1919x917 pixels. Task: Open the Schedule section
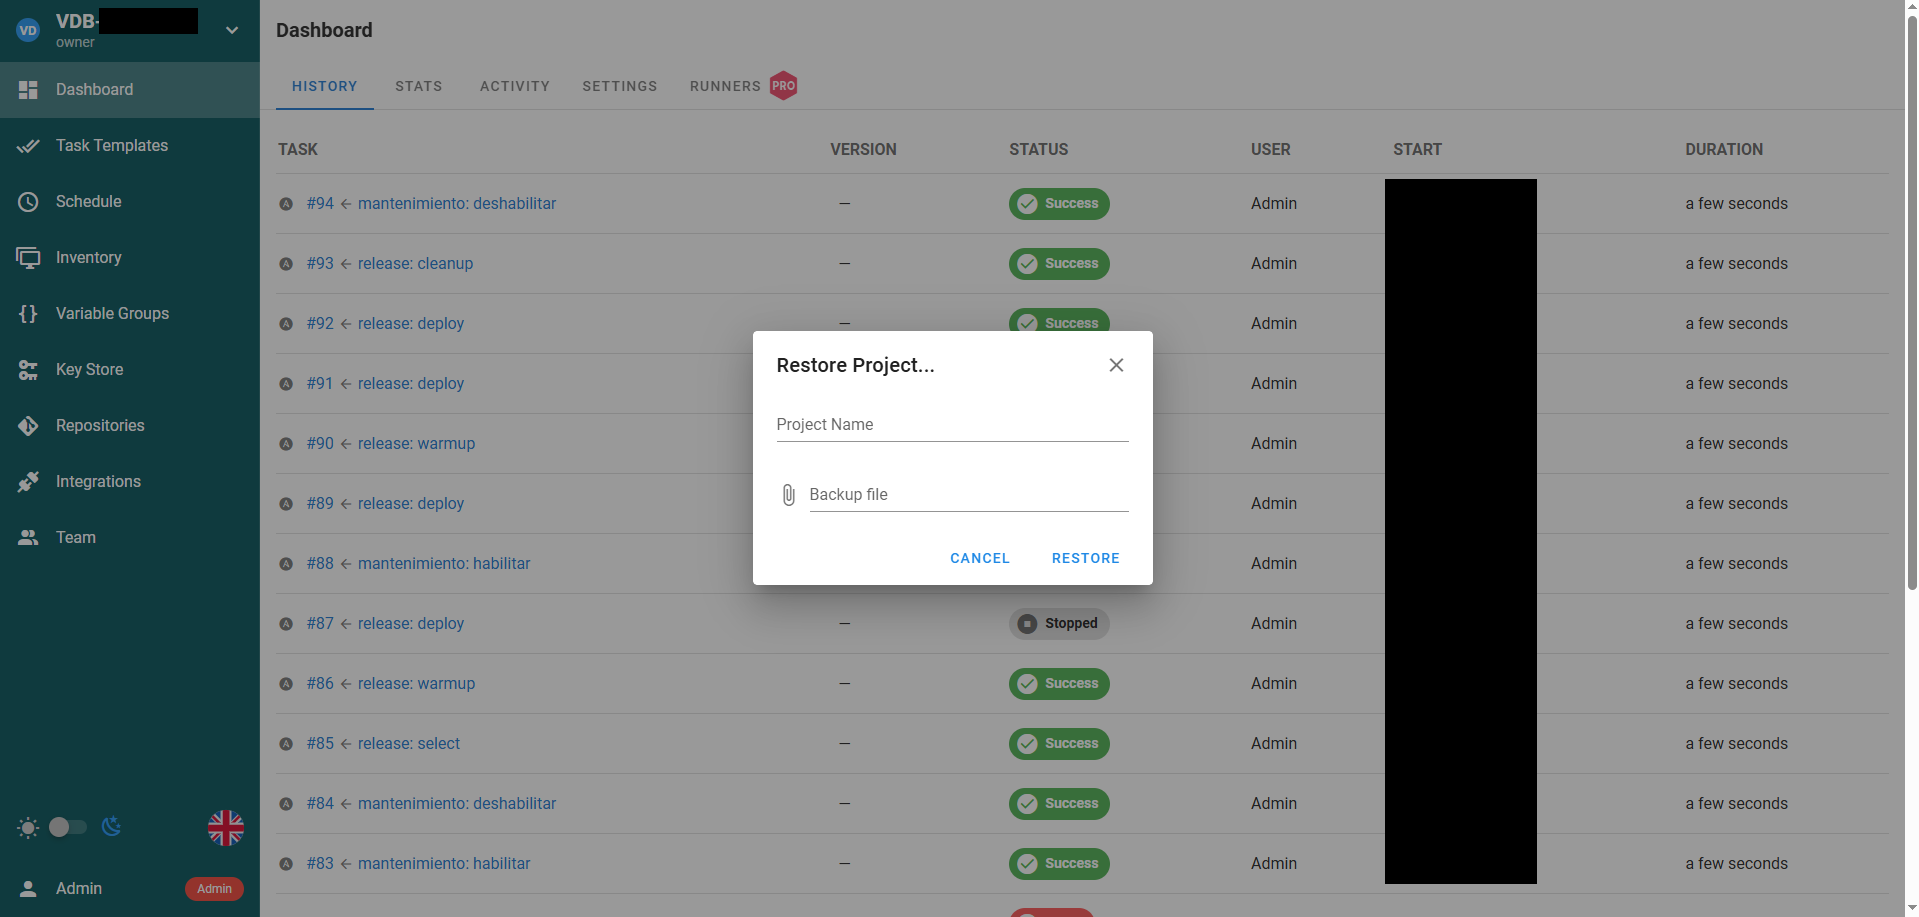90,201
